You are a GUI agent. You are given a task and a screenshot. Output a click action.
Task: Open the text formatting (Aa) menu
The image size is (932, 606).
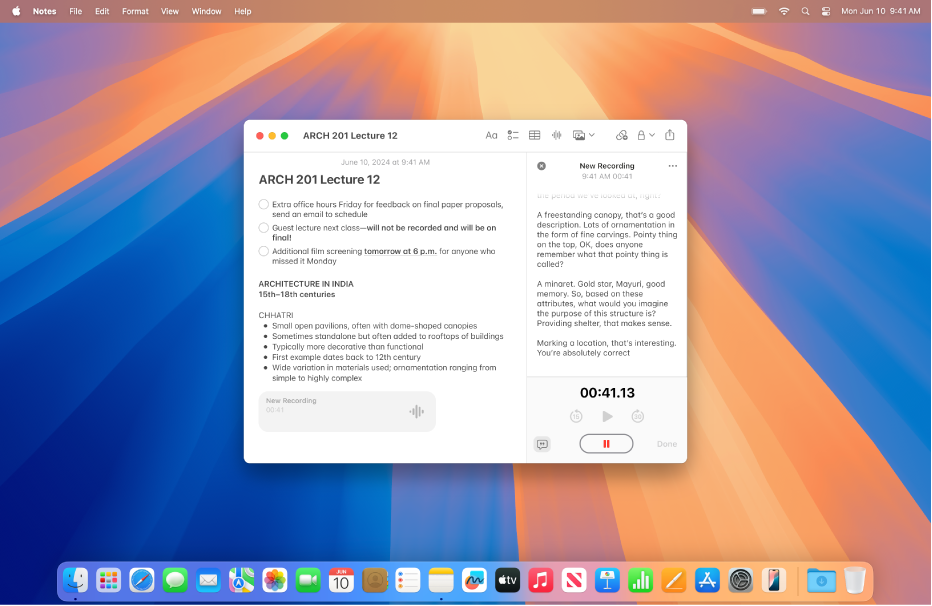[x=492, y=135]
